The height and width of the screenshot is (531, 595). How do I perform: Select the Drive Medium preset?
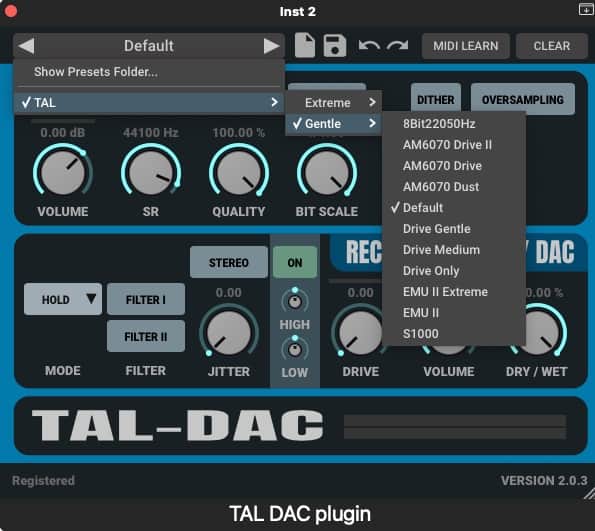coord(454,250)
